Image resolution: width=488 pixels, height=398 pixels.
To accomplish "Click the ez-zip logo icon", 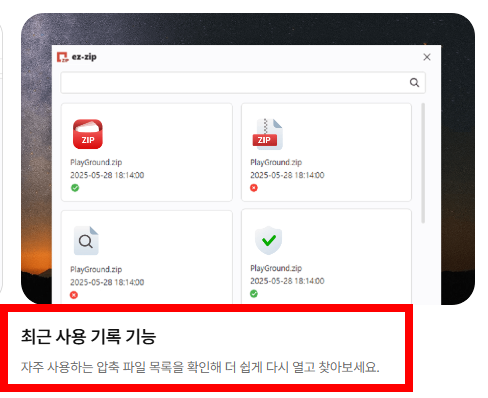I will [x=62, y=57].
